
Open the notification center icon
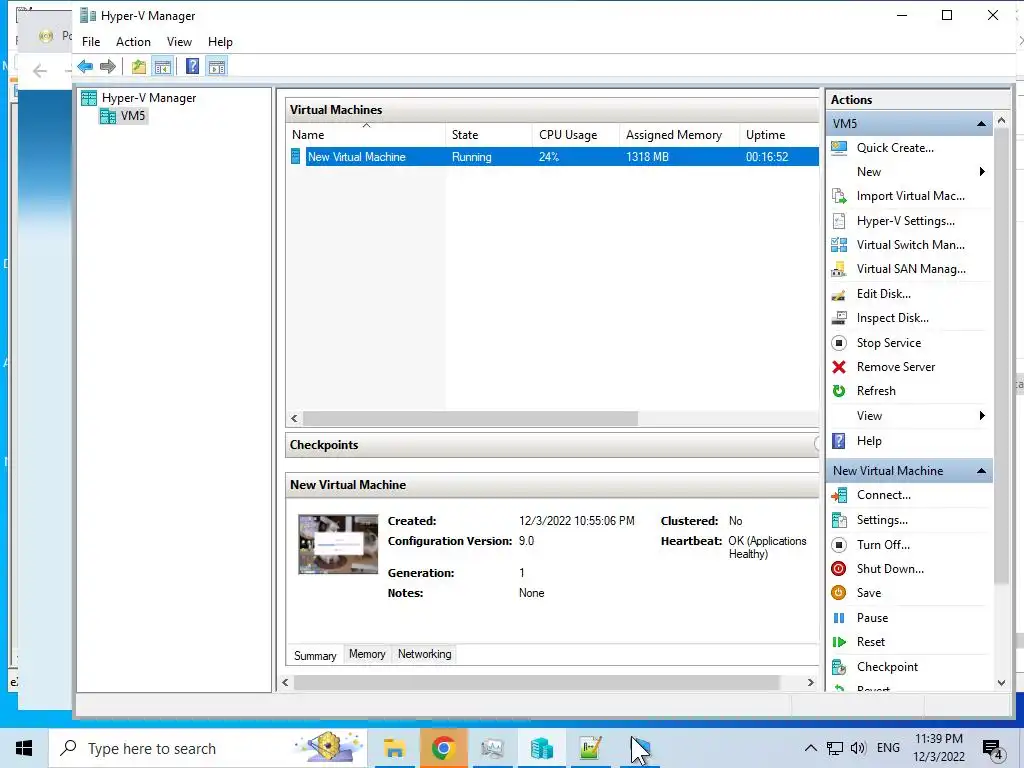point(993,750)
